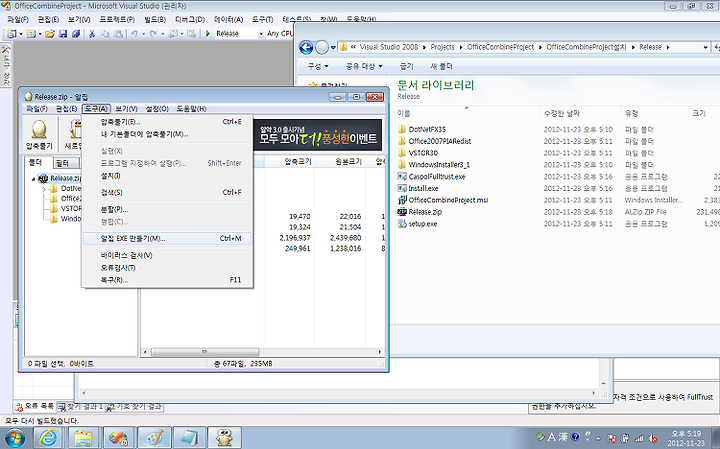
Task: Open the 공유 대상 dropdown in Explorer
Action: pyautogui.click(x=364, y=66)
